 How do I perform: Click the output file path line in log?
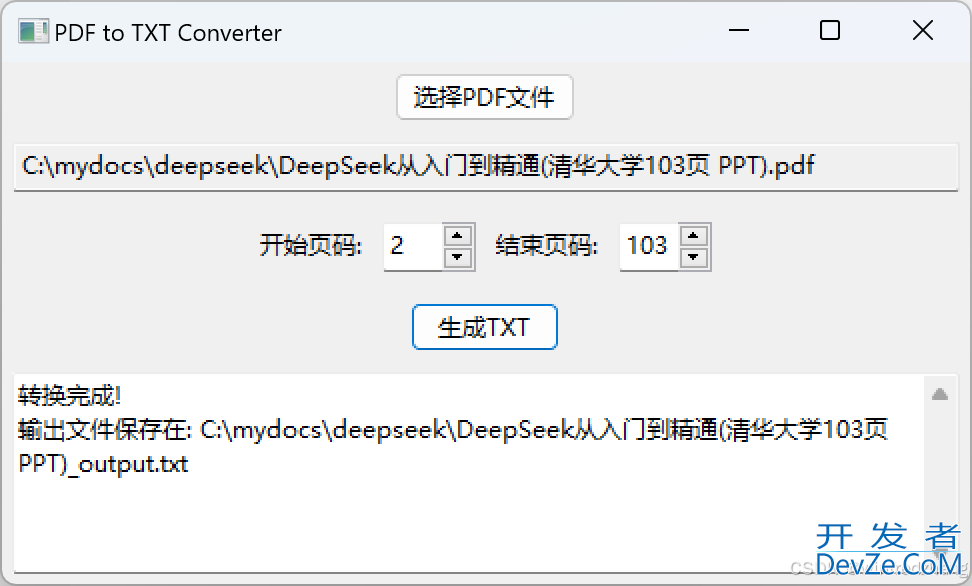[x=453, y=446]
